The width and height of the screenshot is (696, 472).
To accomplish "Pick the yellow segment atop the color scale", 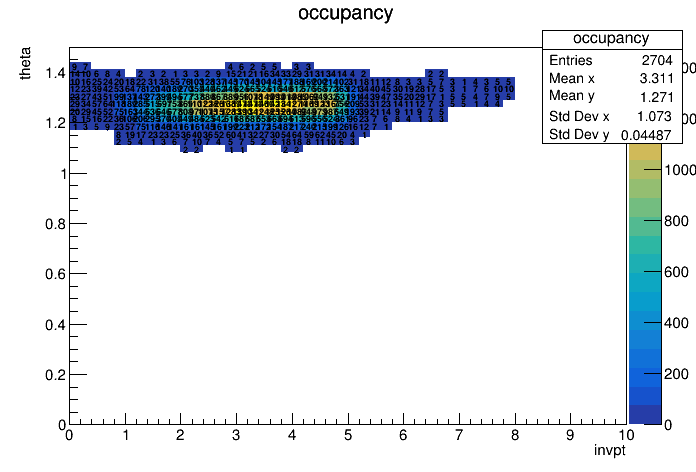I will 645,152.
